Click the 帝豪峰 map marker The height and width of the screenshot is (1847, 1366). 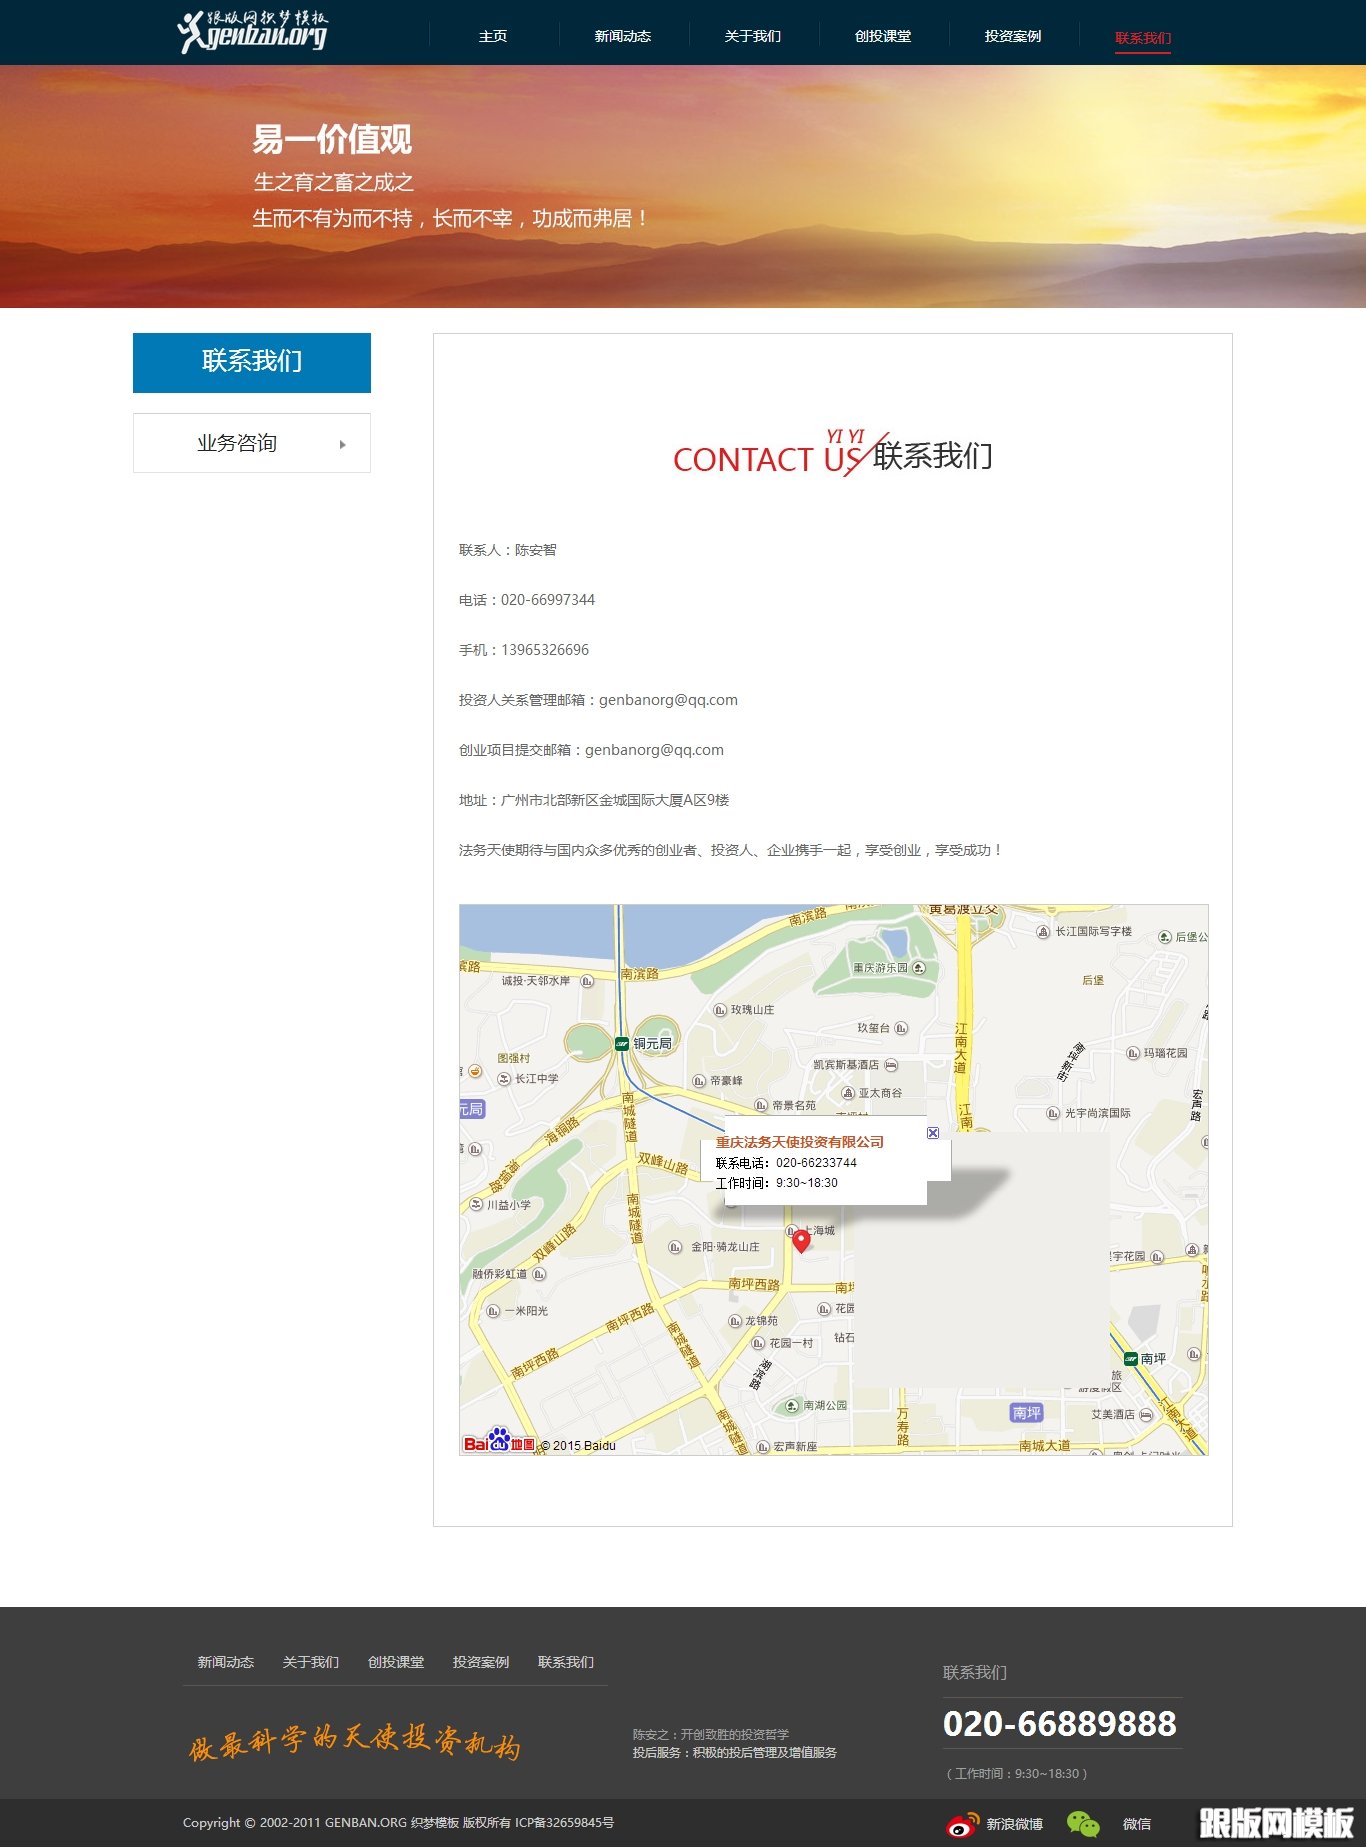700,1081
